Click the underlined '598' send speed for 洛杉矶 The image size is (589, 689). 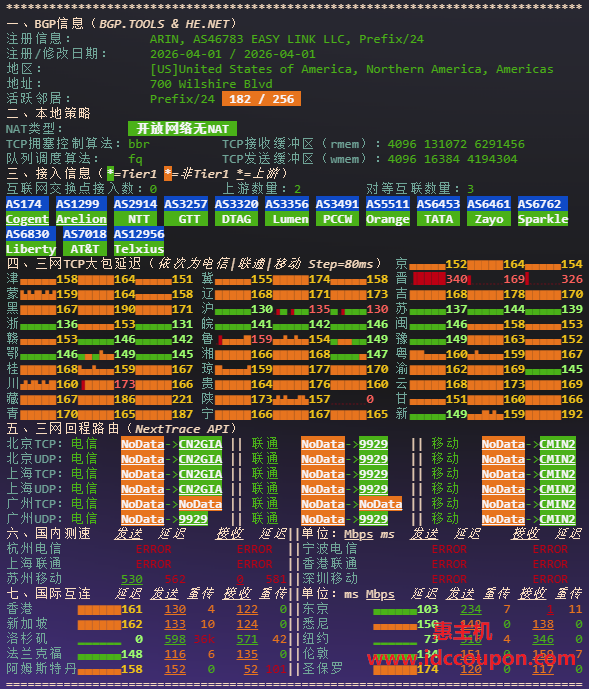[x=175, y=639]
